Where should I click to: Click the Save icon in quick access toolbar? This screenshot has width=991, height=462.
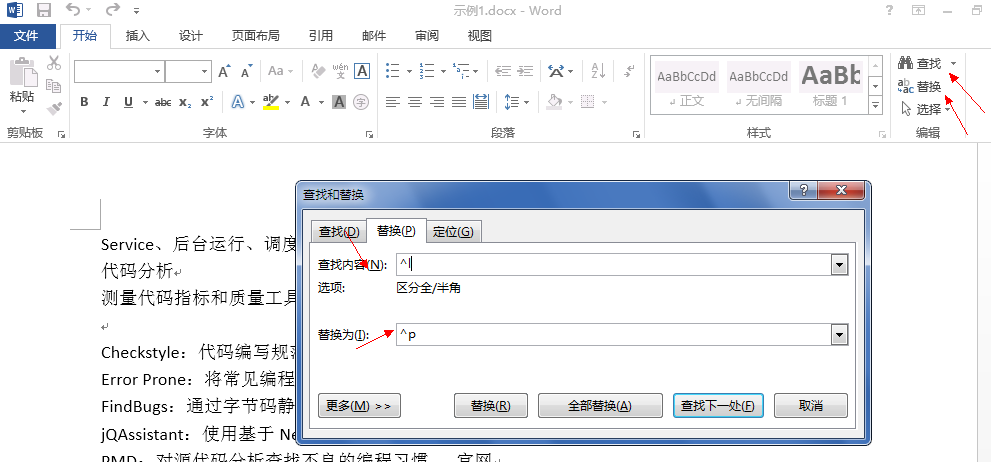44,10
